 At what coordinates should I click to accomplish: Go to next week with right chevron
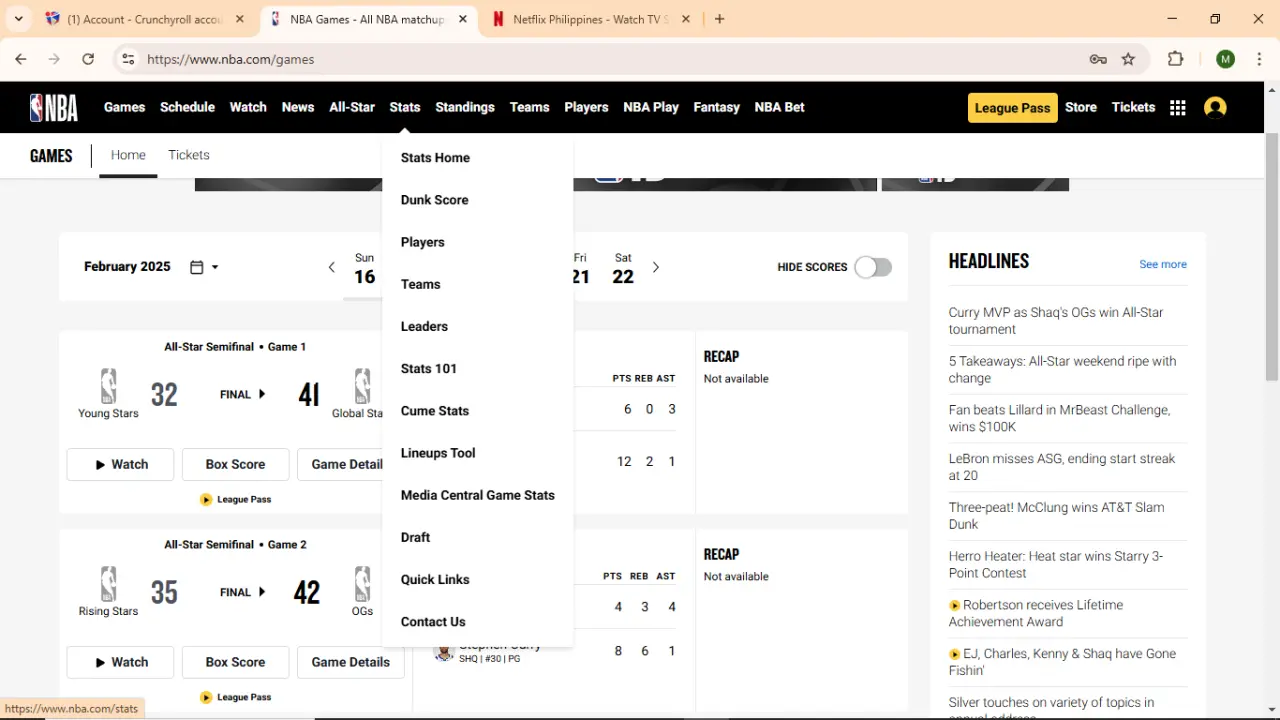[656, 267]
